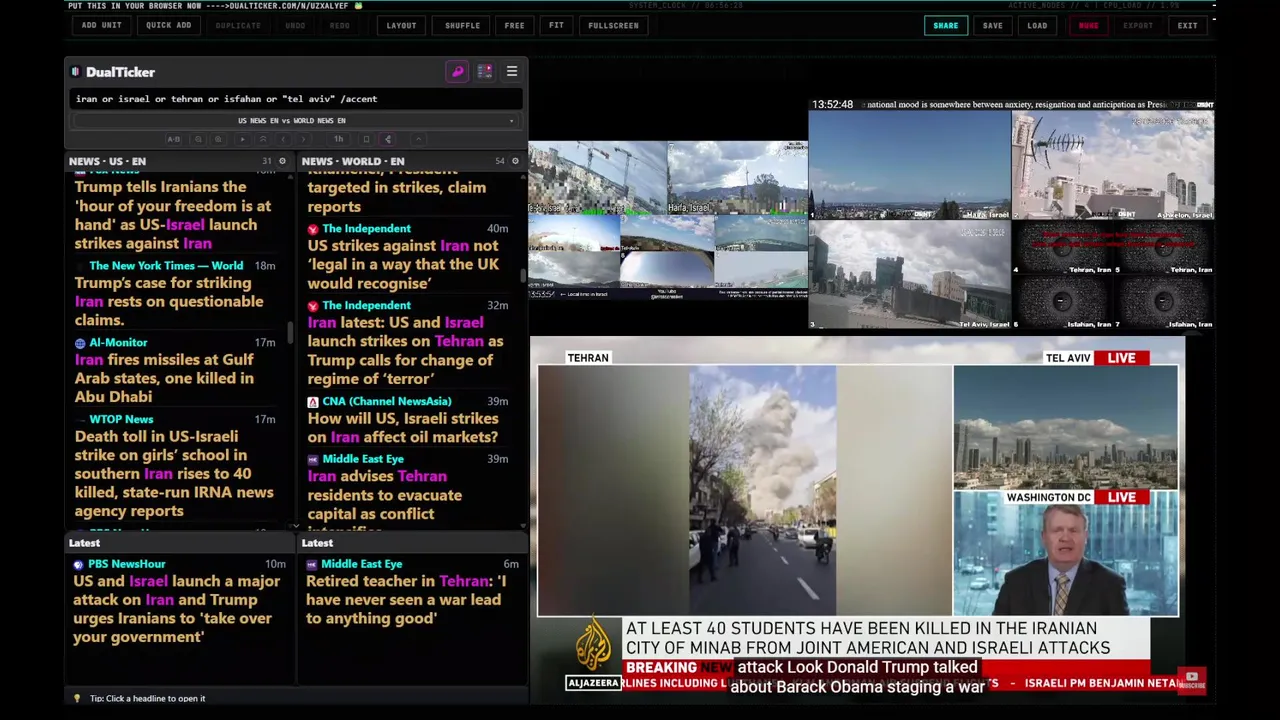
Task: Click the ADD UNIT button
Action: [101, 26]
